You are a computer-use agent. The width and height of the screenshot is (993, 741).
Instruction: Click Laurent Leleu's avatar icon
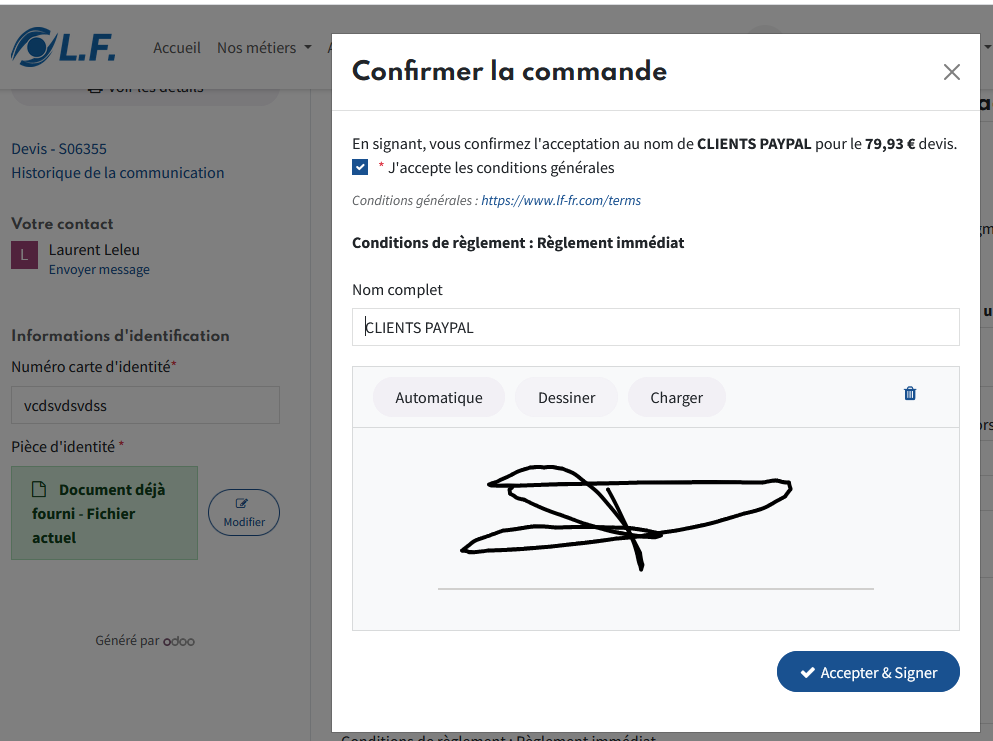pyautogui.click(x=25, y=255)
